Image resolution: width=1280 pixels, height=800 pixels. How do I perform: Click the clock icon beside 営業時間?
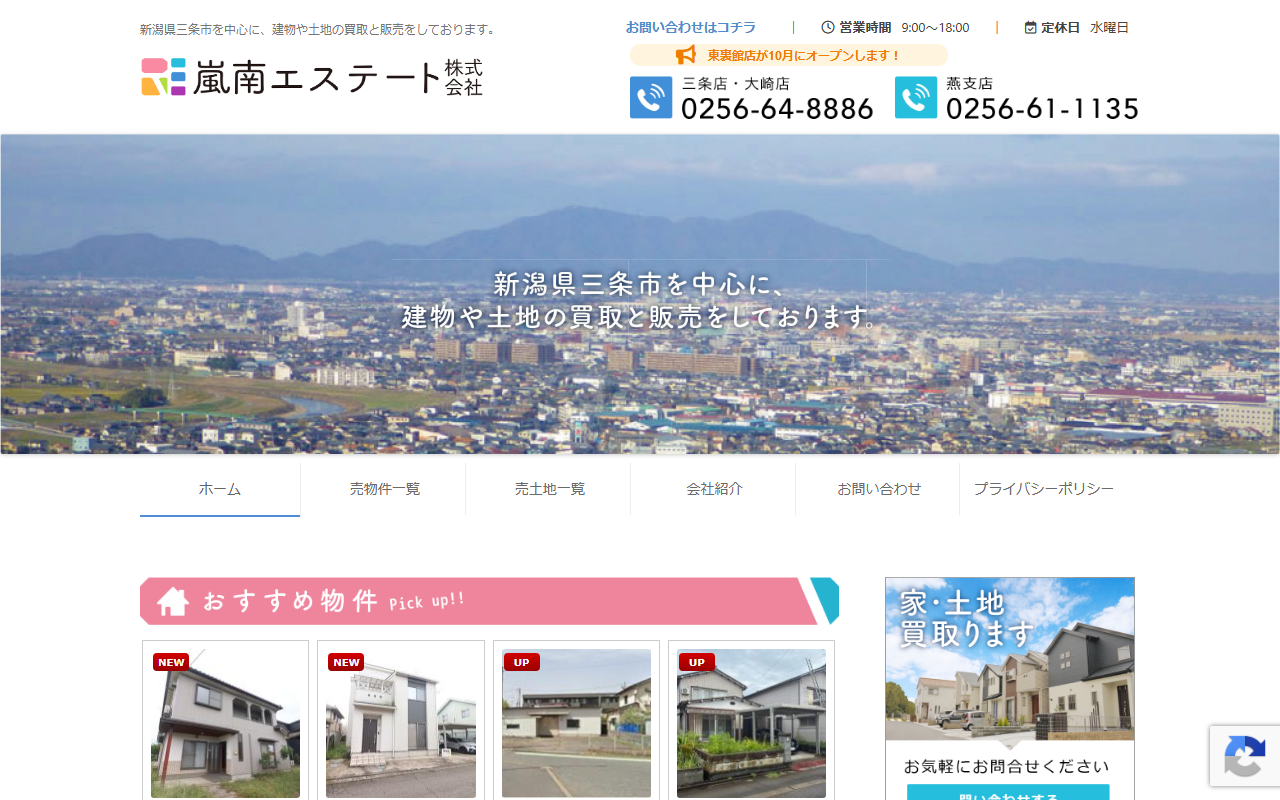[828, 28]
